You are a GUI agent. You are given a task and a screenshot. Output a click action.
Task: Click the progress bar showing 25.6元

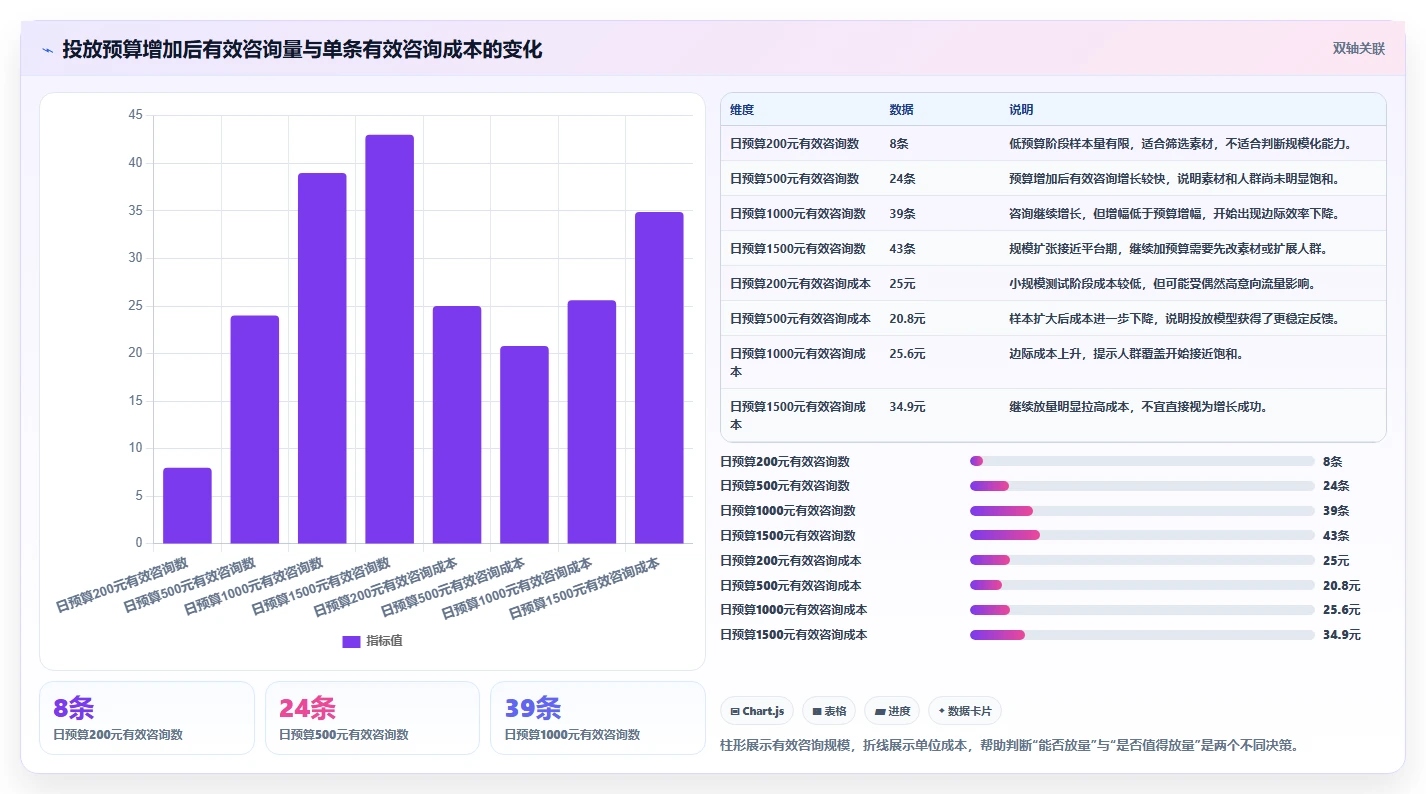tap(1142, 610)
